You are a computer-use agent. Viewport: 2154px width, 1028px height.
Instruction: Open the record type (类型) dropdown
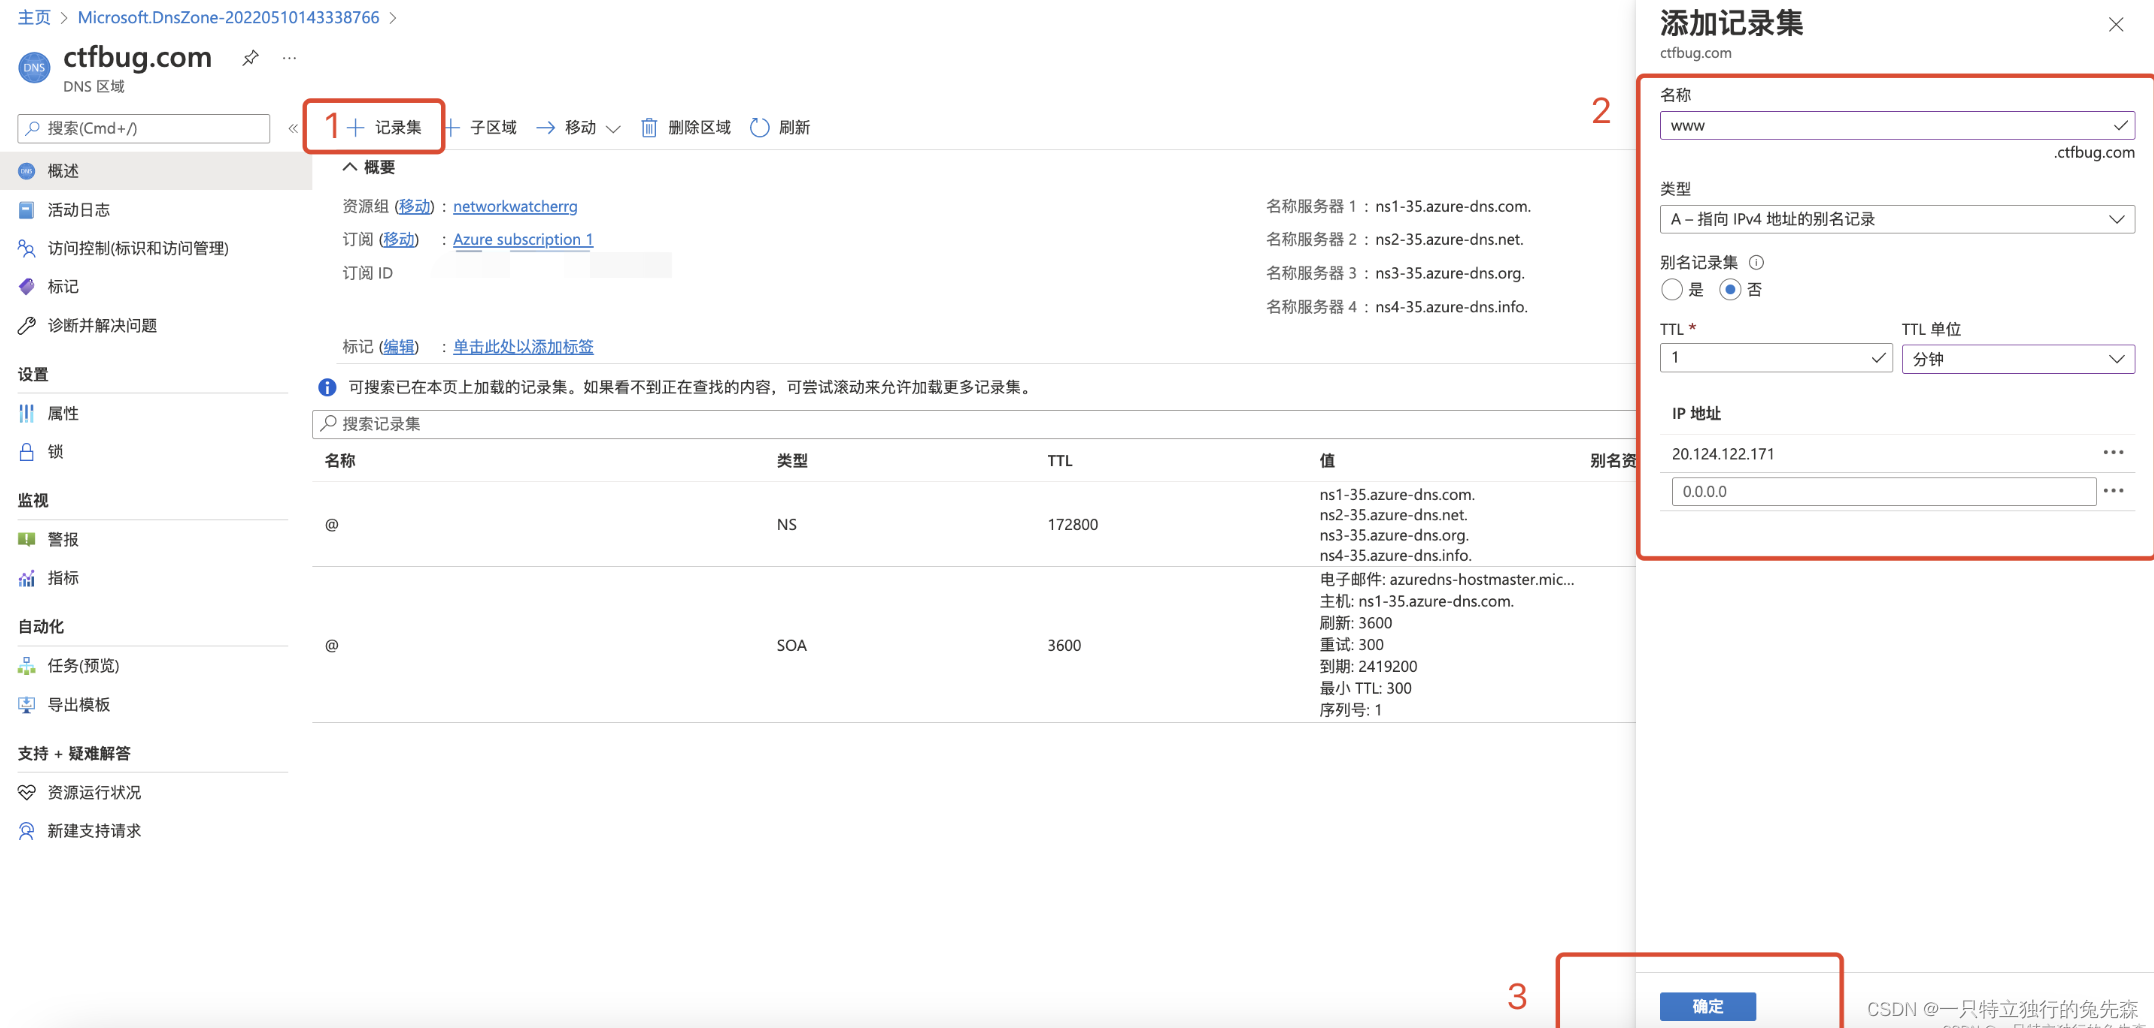point(1897,219)
